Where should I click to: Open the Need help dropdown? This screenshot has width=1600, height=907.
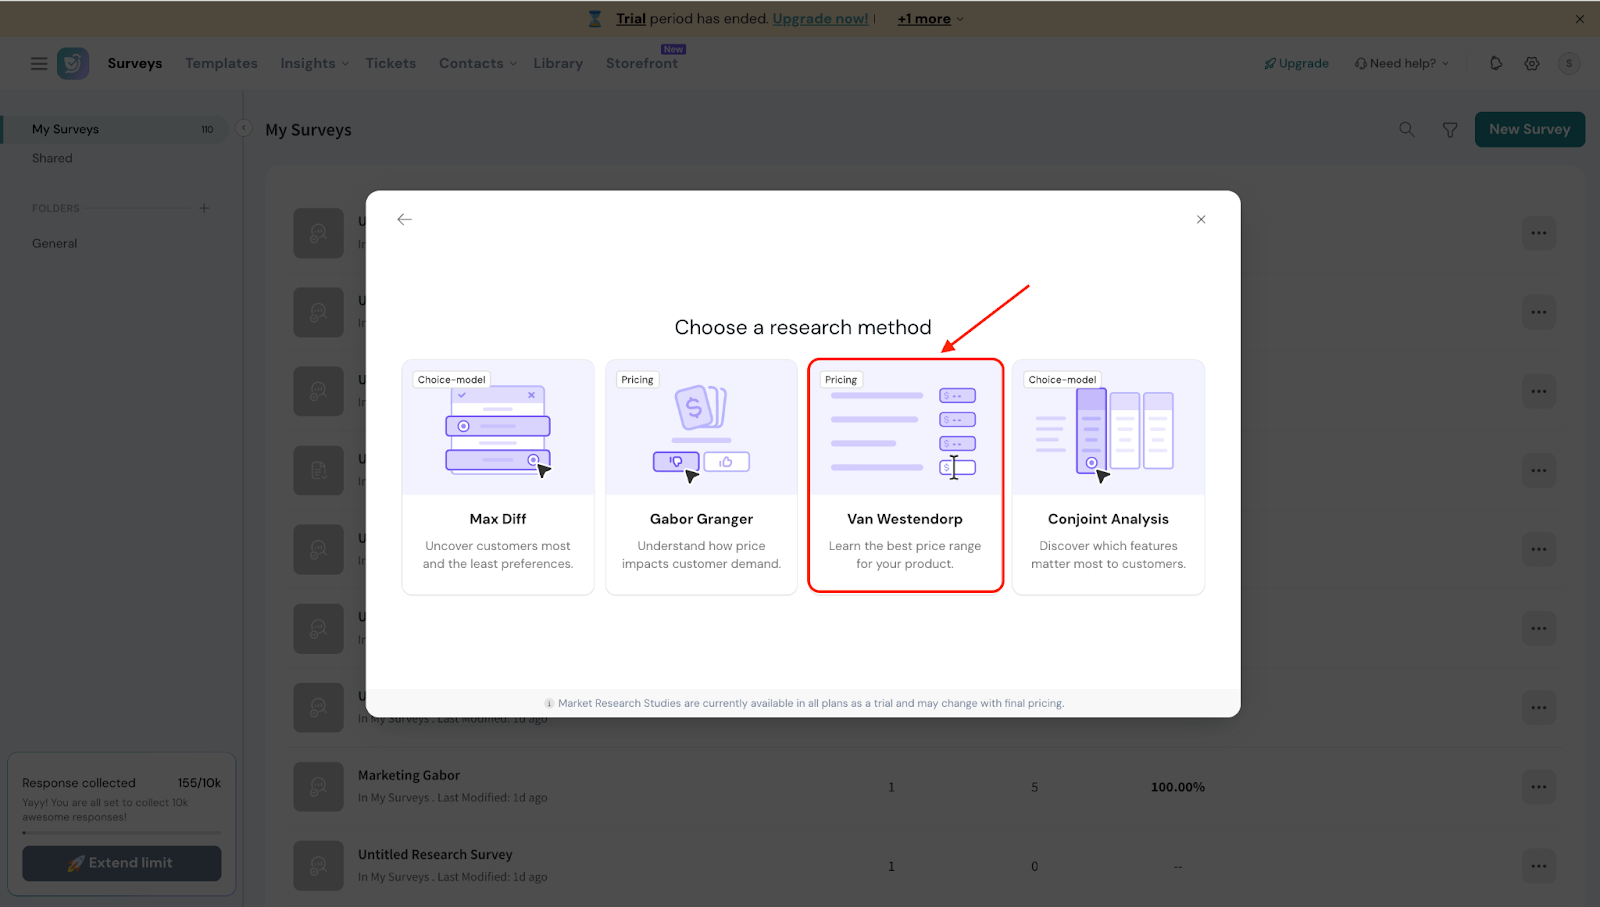click(1402, 63)
